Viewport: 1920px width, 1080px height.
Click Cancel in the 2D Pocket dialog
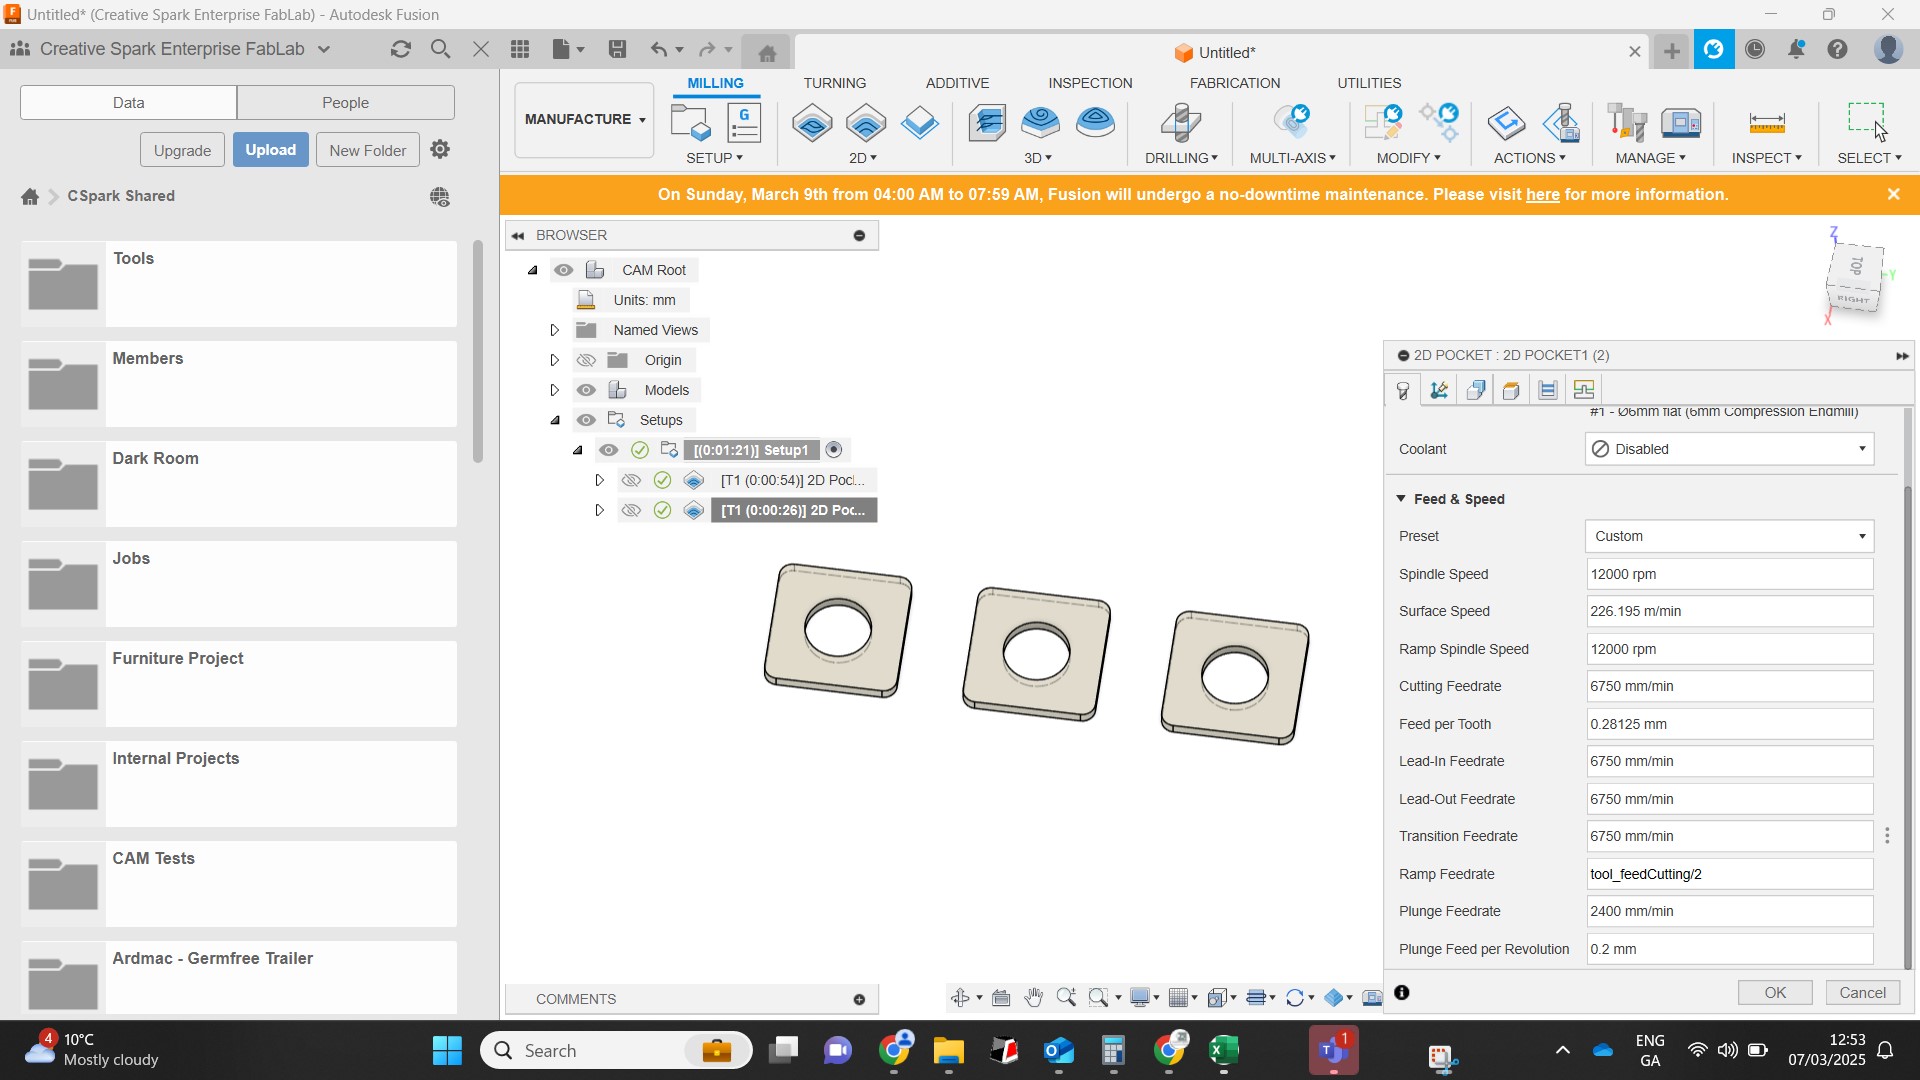coord(1862,992)
